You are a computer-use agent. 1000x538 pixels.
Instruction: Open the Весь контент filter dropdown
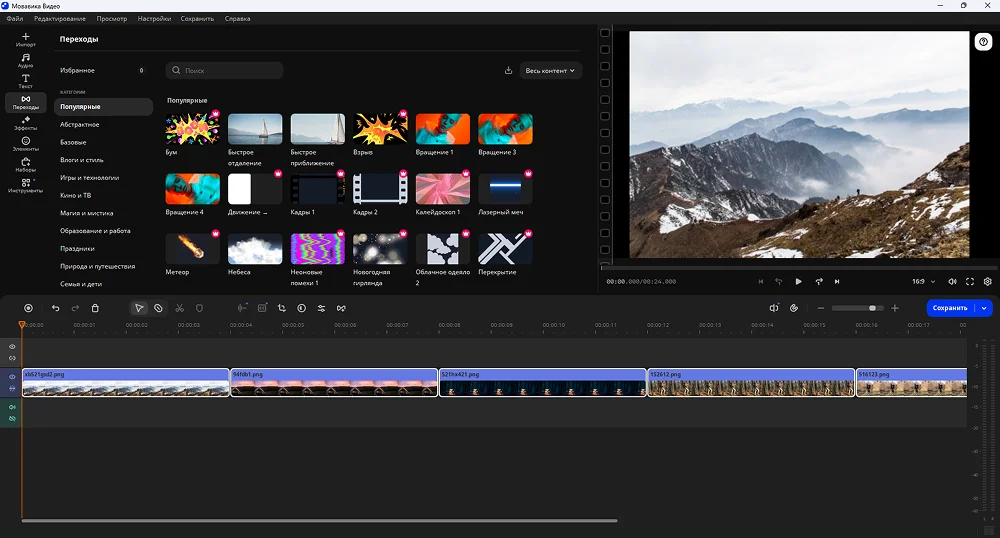click(550, 70)
